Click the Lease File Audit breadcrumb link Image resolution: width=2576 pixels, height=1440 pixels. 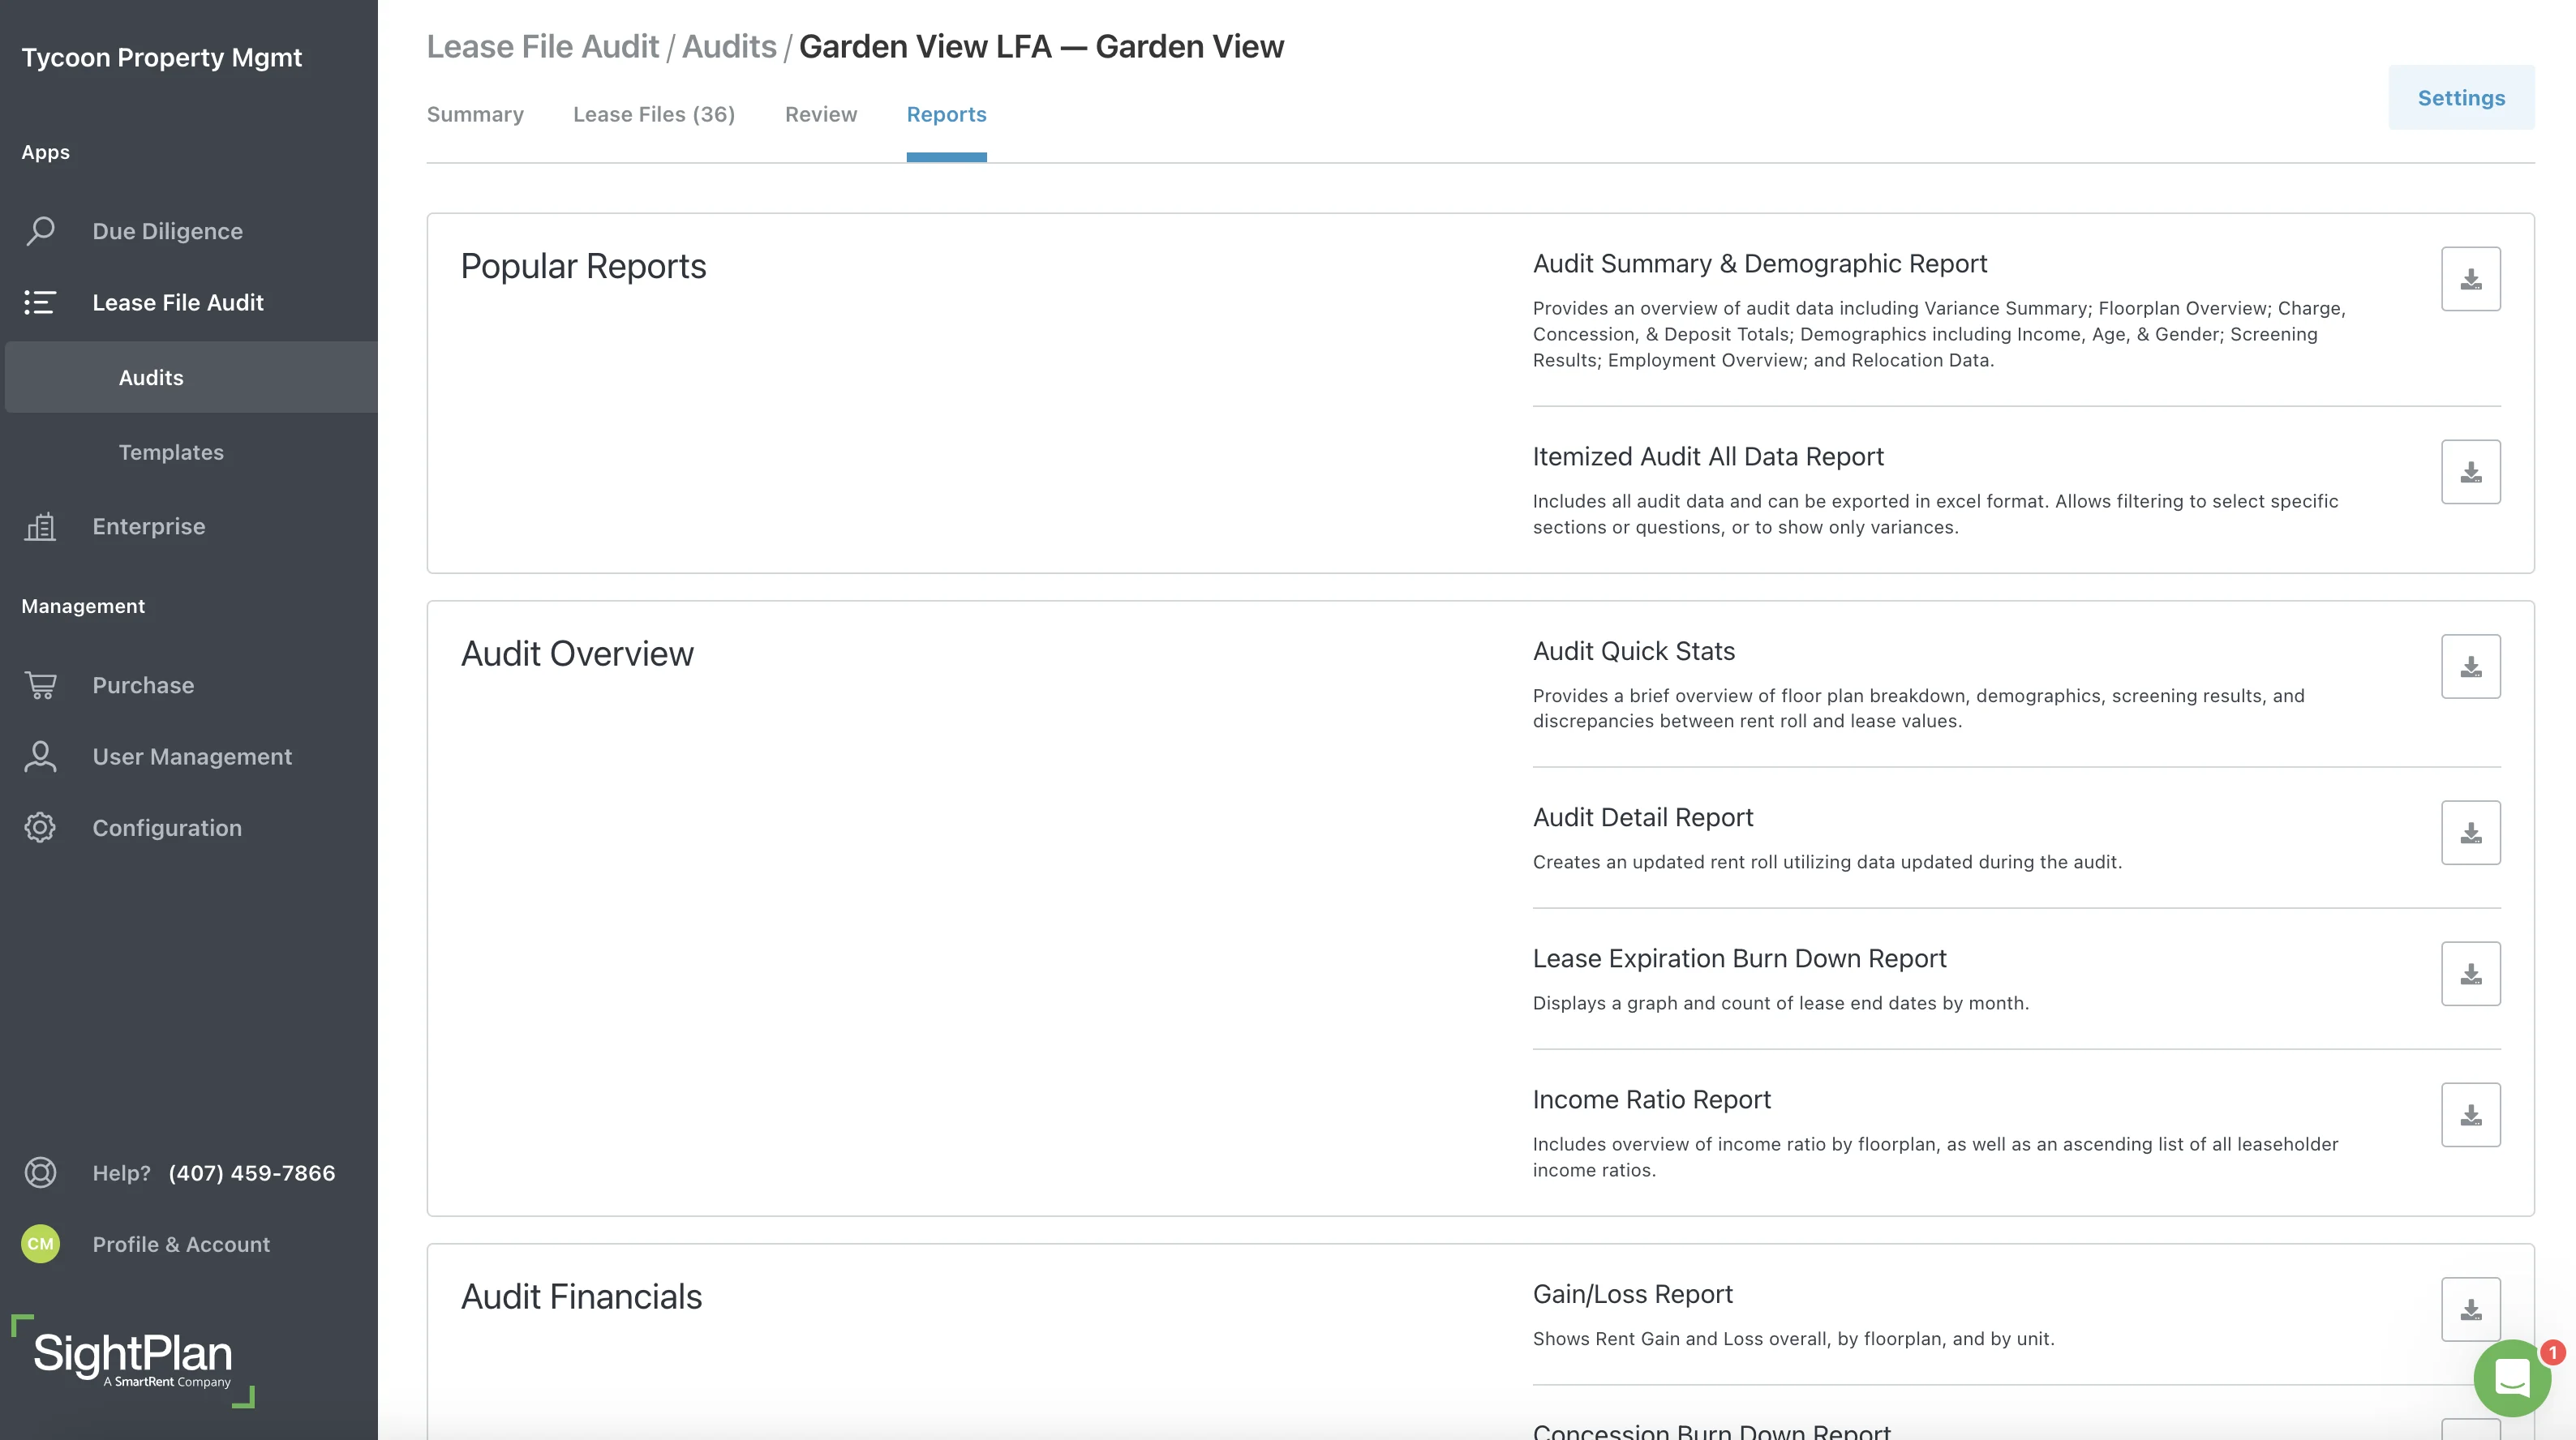(543, 46)
